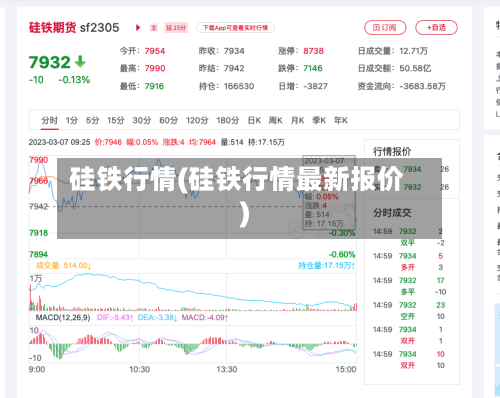This screenshot has height=398, width=500.
Task: Click the 15:00 time axis marker
Action: click(346, 369)
